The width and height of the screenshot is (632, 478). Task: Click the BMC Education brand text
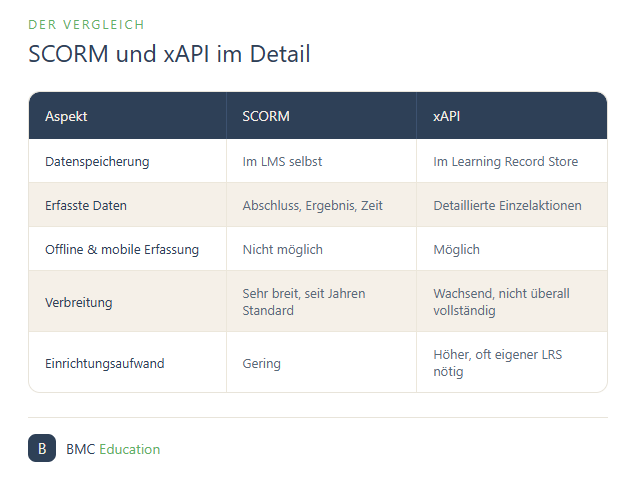(113, 449)
